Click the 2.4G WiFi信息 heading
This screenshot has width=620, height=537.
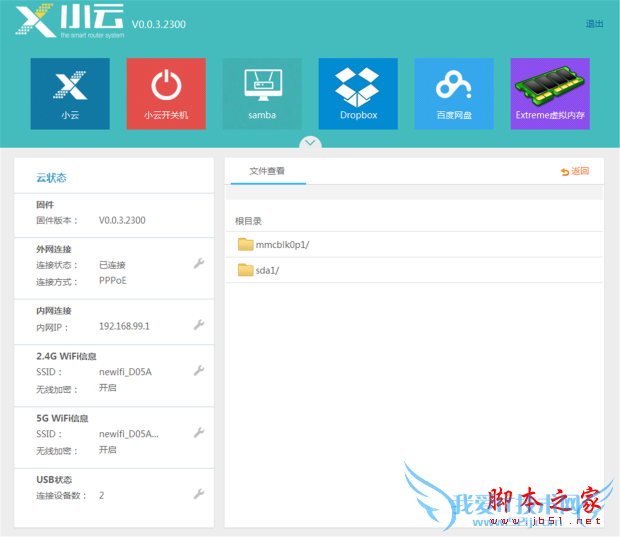point(66,356)
